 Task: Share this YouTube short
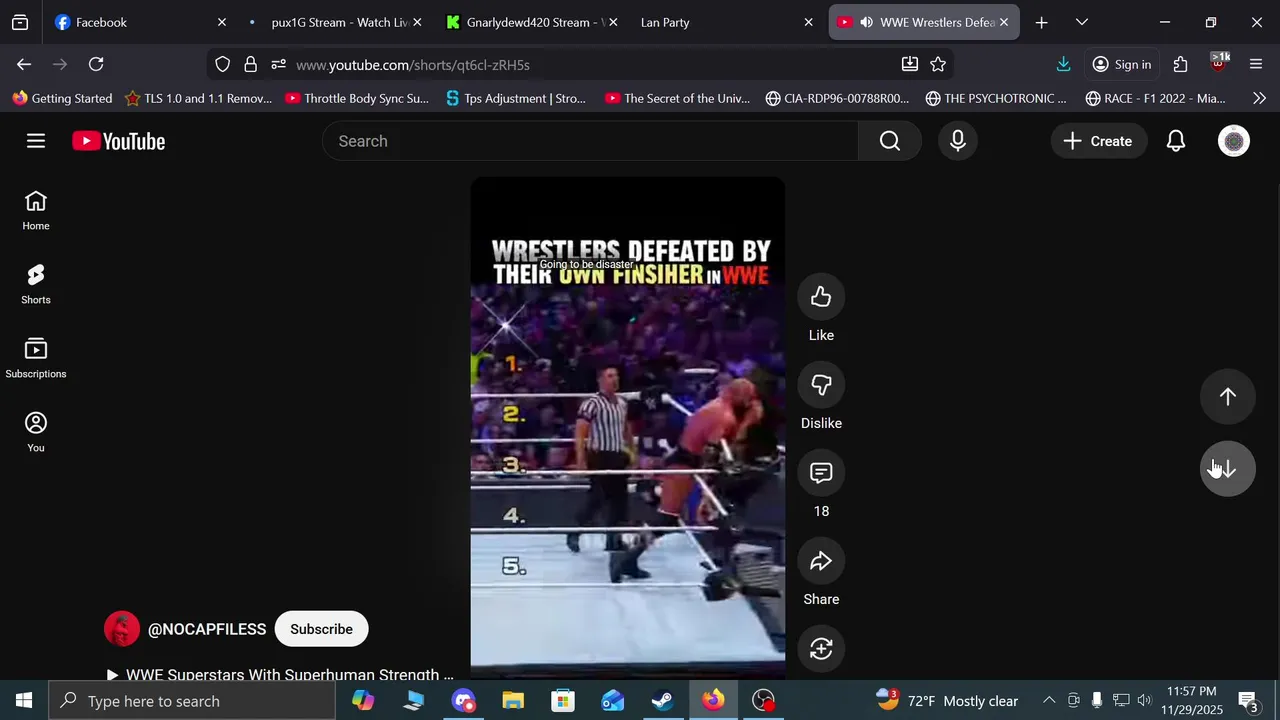(x=821, y=561)
